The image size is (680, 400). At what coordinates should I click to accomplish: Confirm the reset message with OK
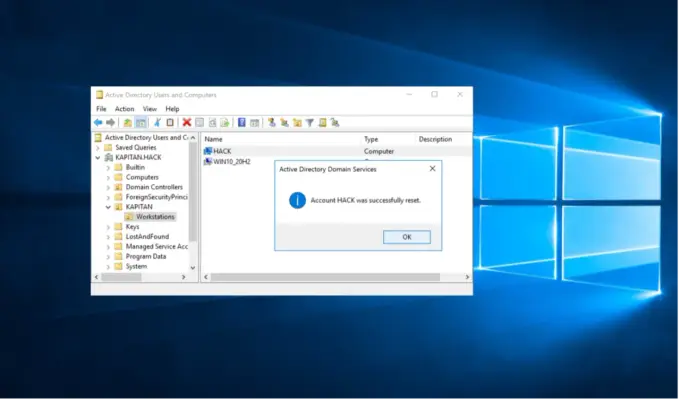click(407, 237)
